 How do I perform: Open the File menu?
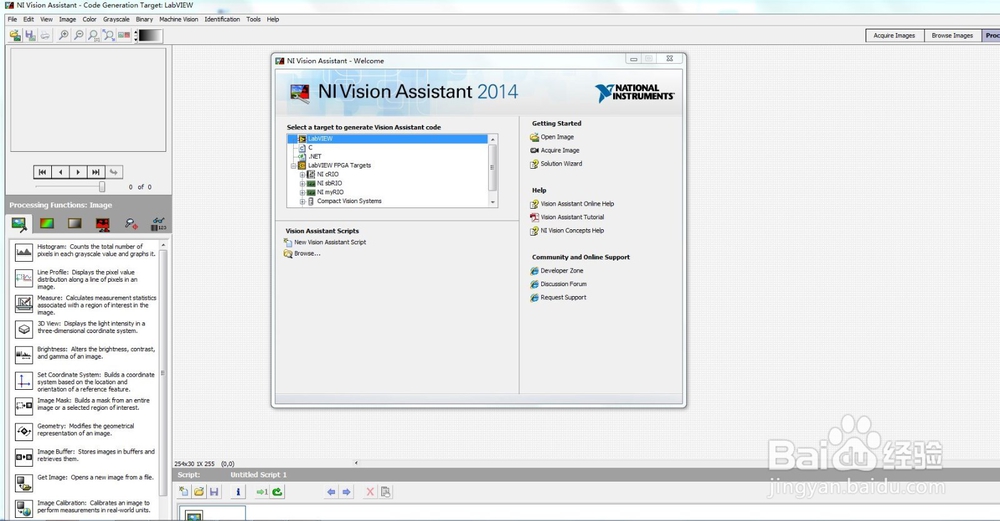point(12,19)
